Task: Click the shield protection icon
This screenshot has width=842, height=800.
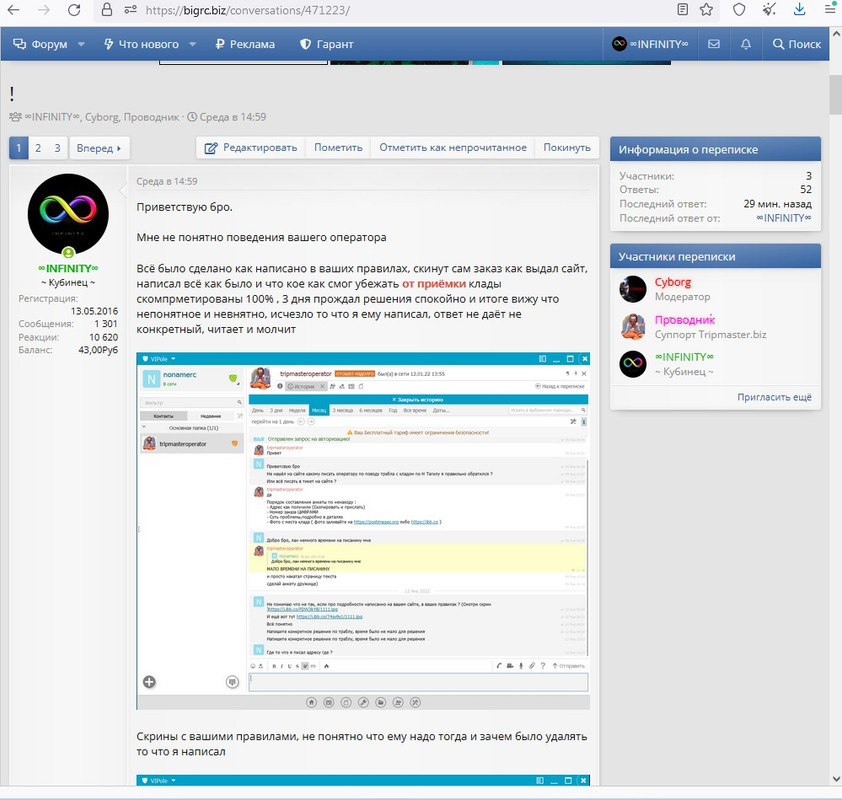Action: (x=739, y=9)
